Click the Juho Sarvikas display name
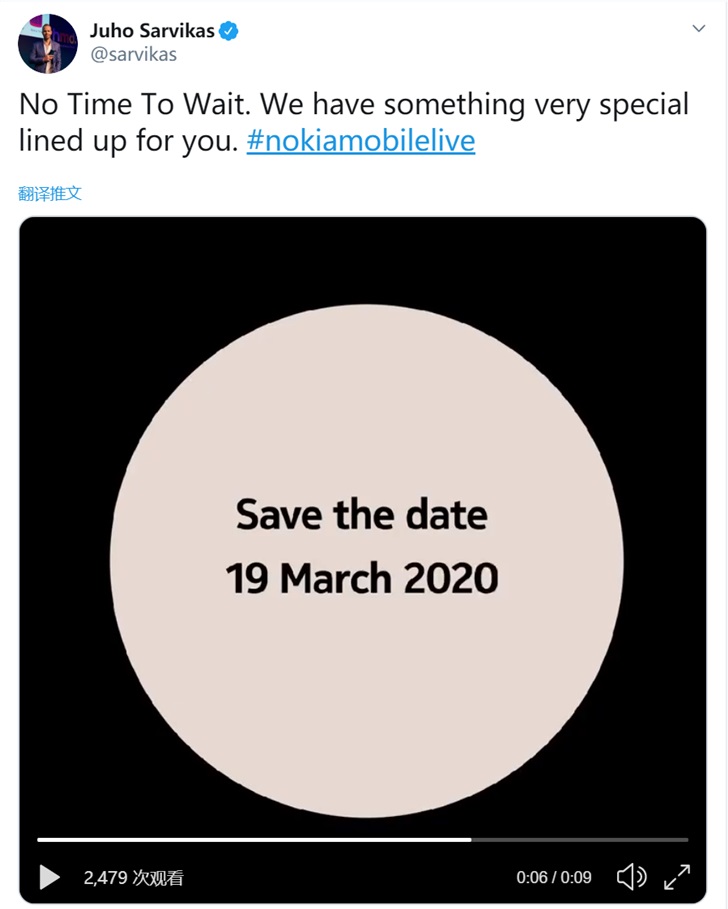 (x=152, y=31)
